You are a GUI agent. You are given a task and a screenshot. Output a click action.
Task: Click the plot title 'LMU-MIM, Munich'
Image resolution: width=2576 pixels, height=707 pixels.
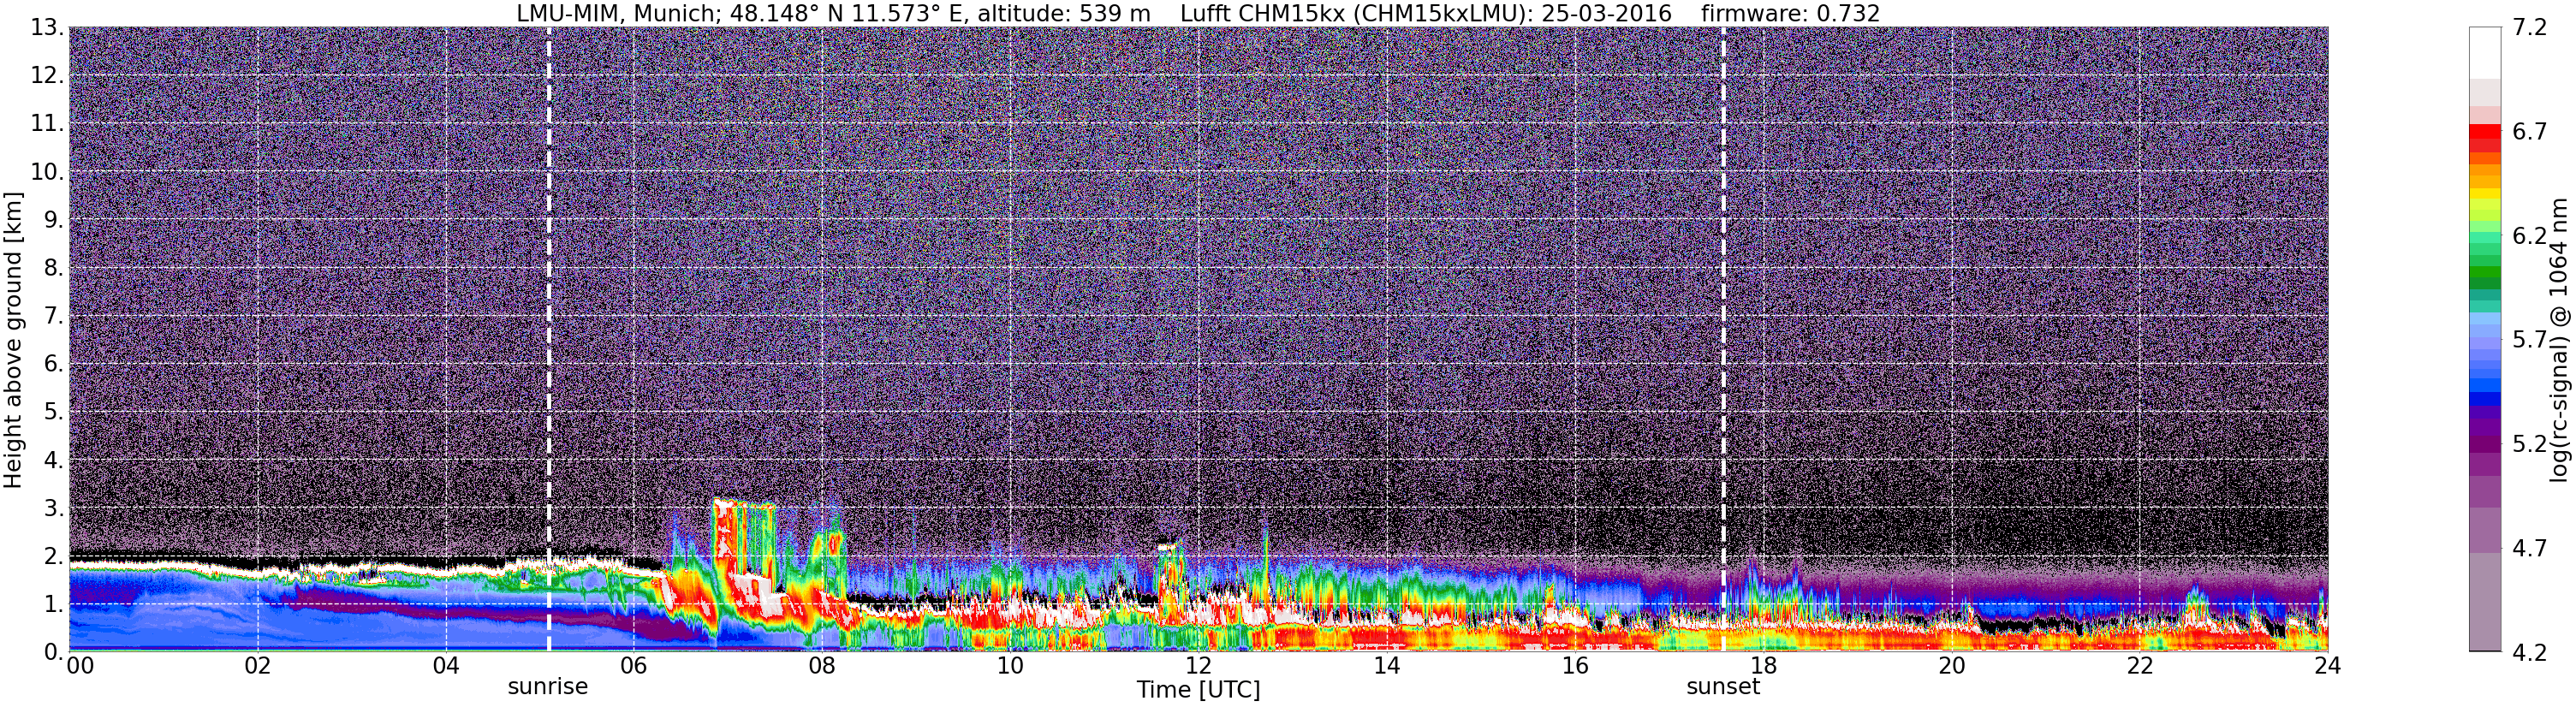613,13
